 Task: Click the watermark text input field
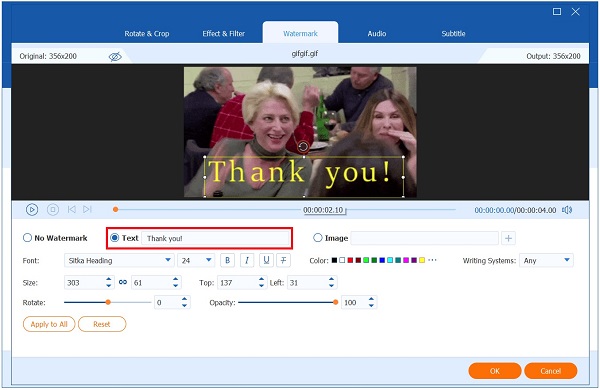pyautogui.click(x=215, y=238)
